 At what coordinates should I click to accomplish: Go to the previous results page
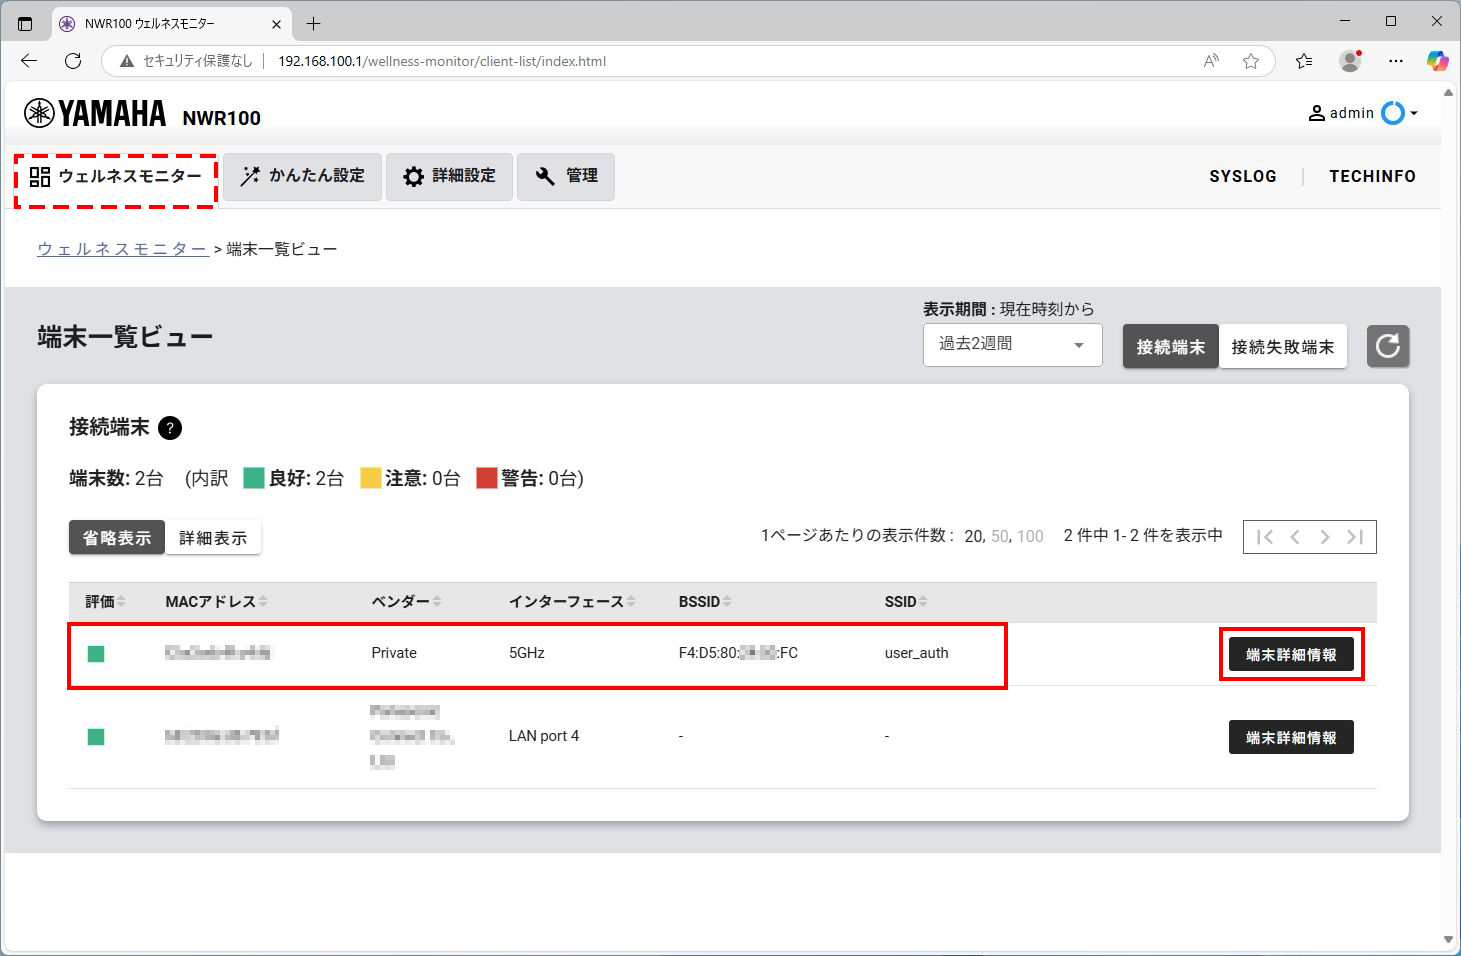tap(1295, 537)
